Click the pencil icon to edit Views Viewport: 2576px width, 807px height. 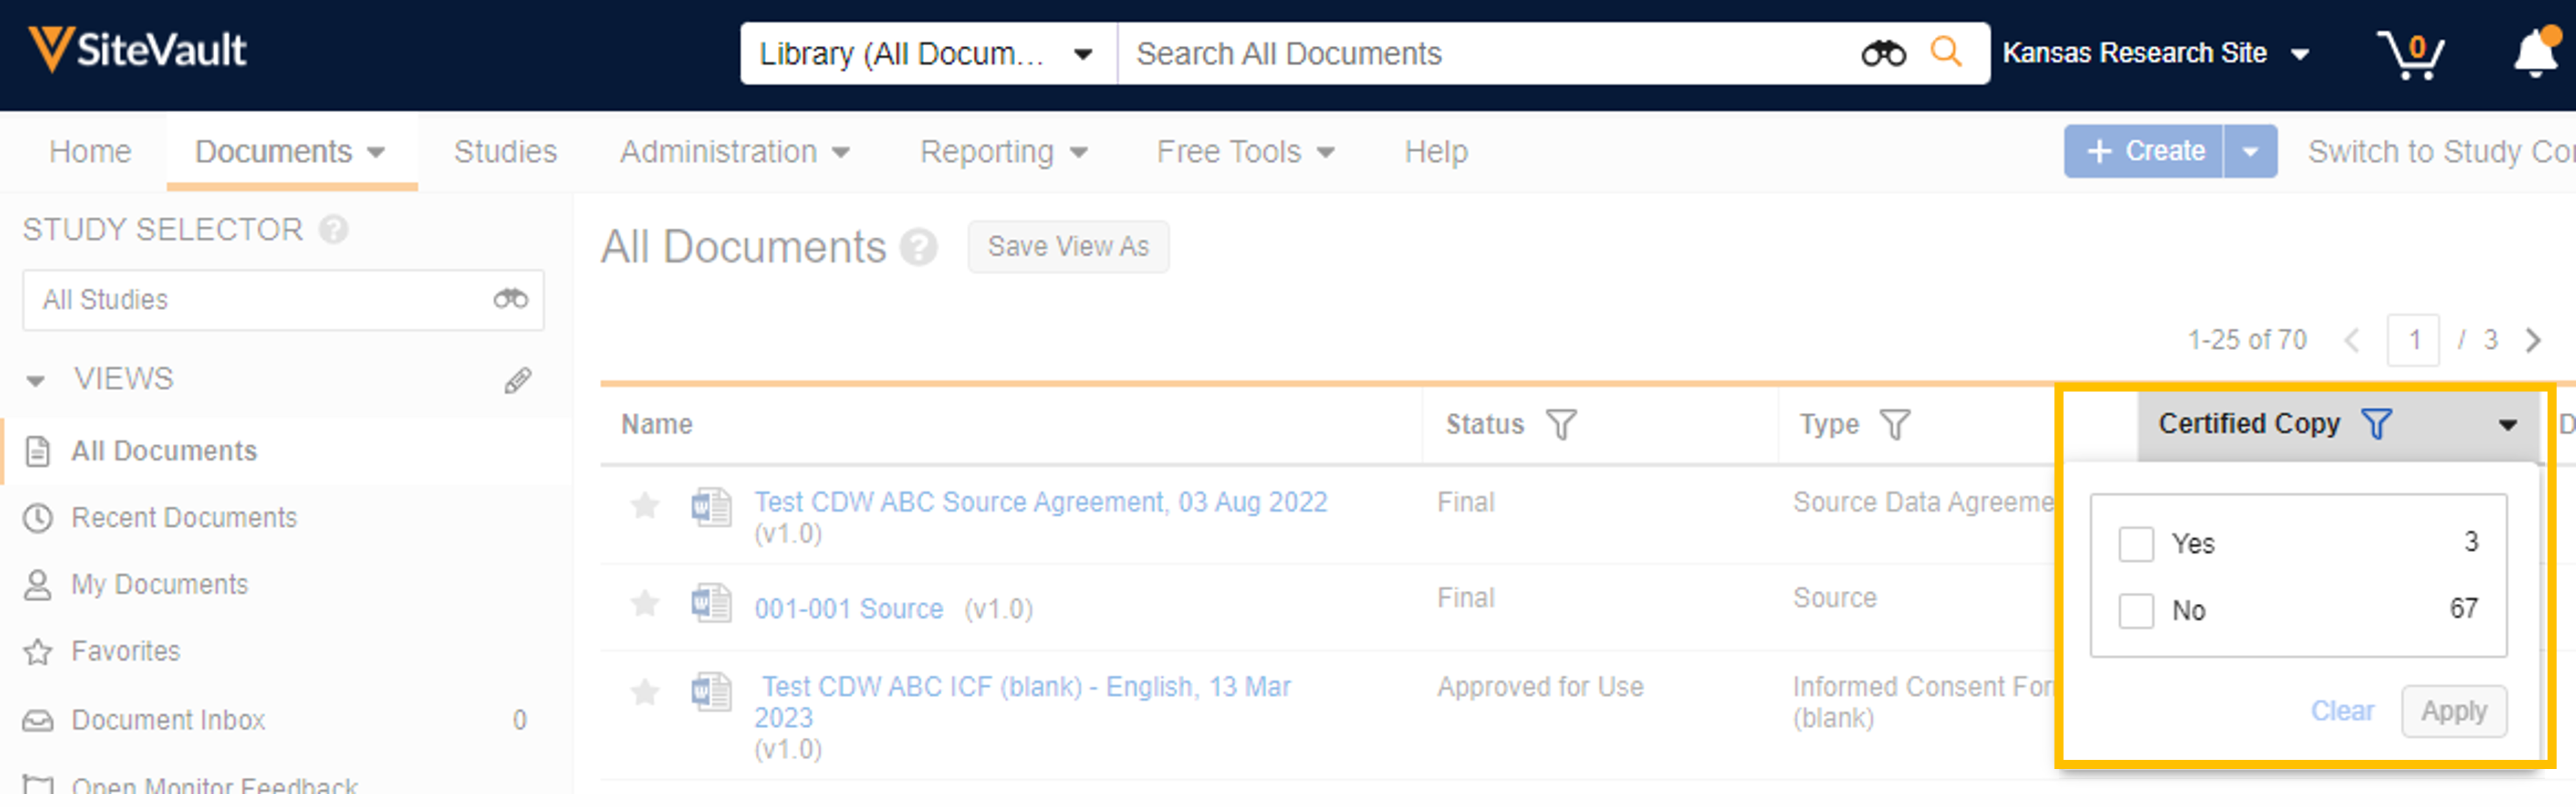(x=517, y=380)
